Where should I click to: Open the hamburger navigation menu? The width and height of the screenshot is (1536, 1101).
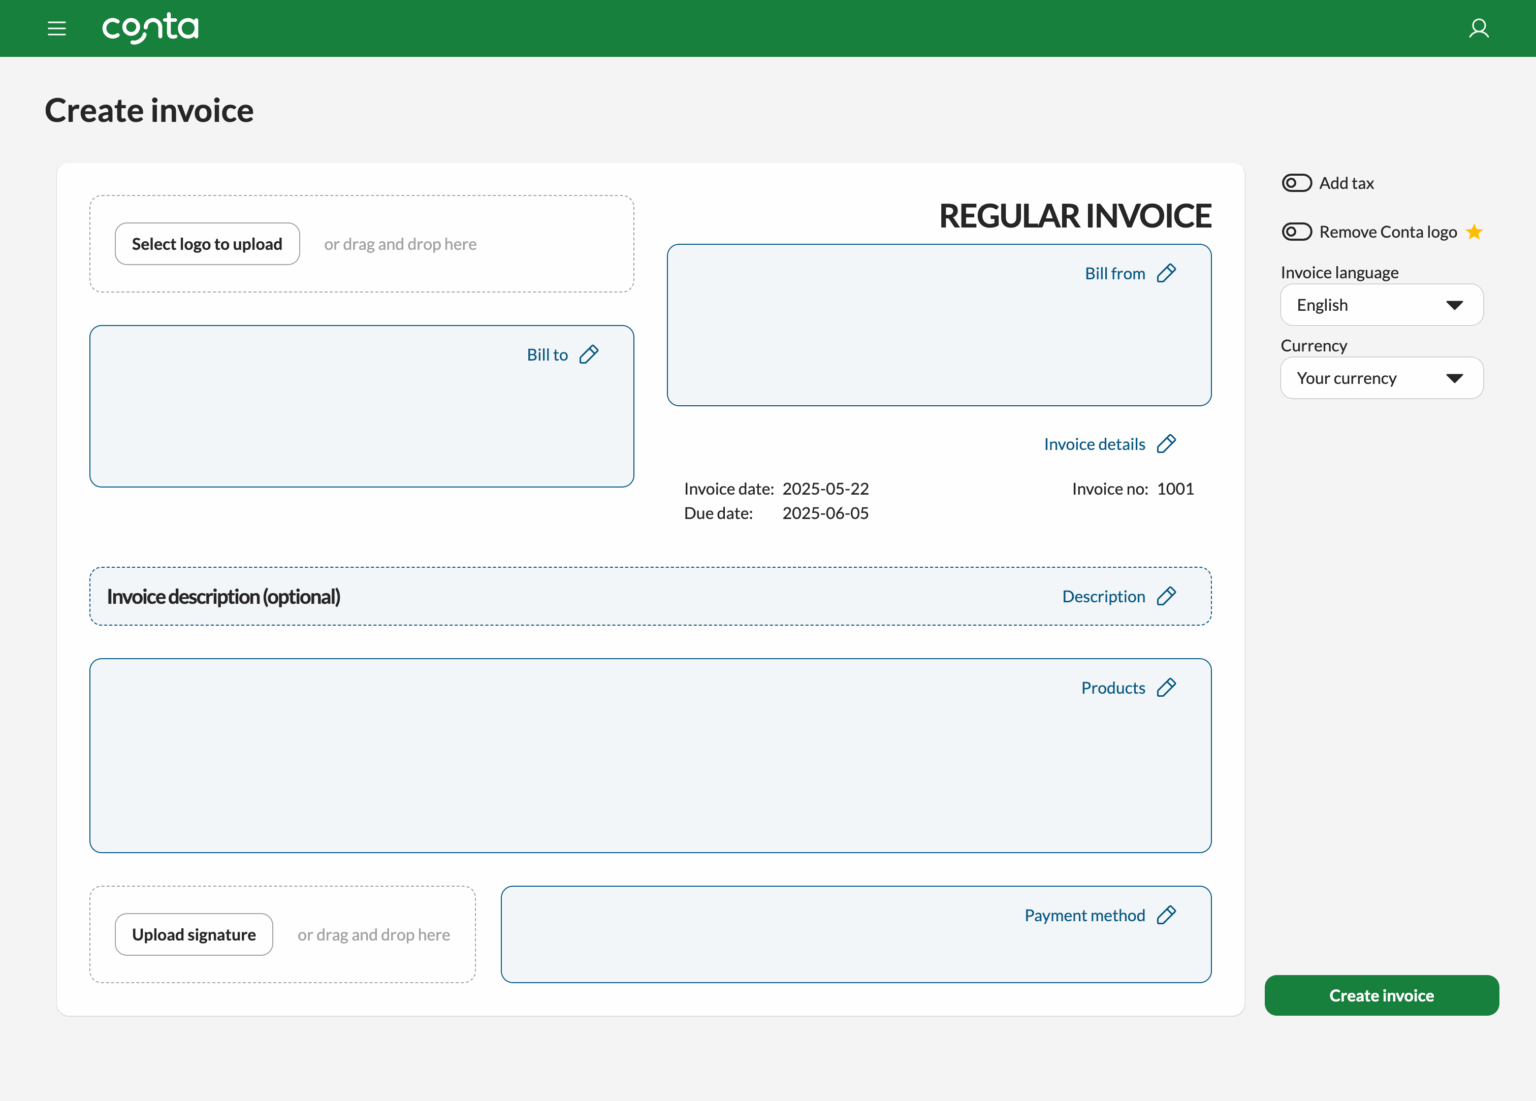point(56,28)
